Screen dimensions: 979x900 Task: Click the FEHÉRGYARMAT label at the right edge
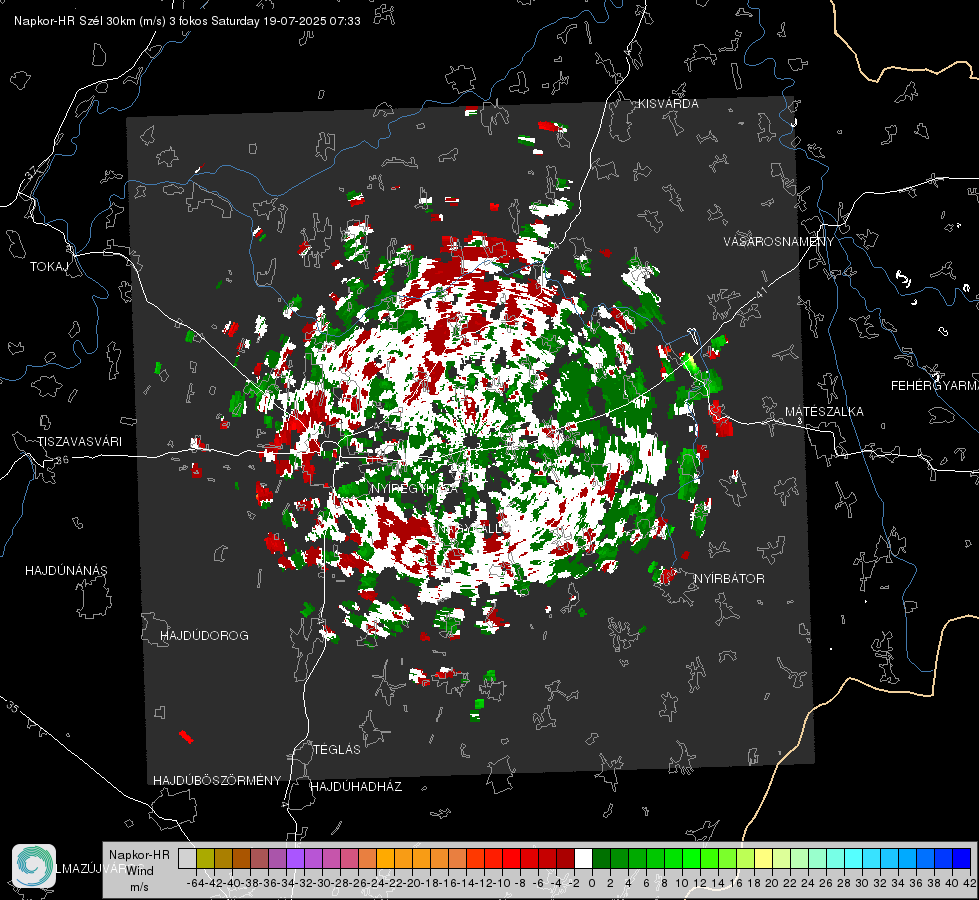934,386
